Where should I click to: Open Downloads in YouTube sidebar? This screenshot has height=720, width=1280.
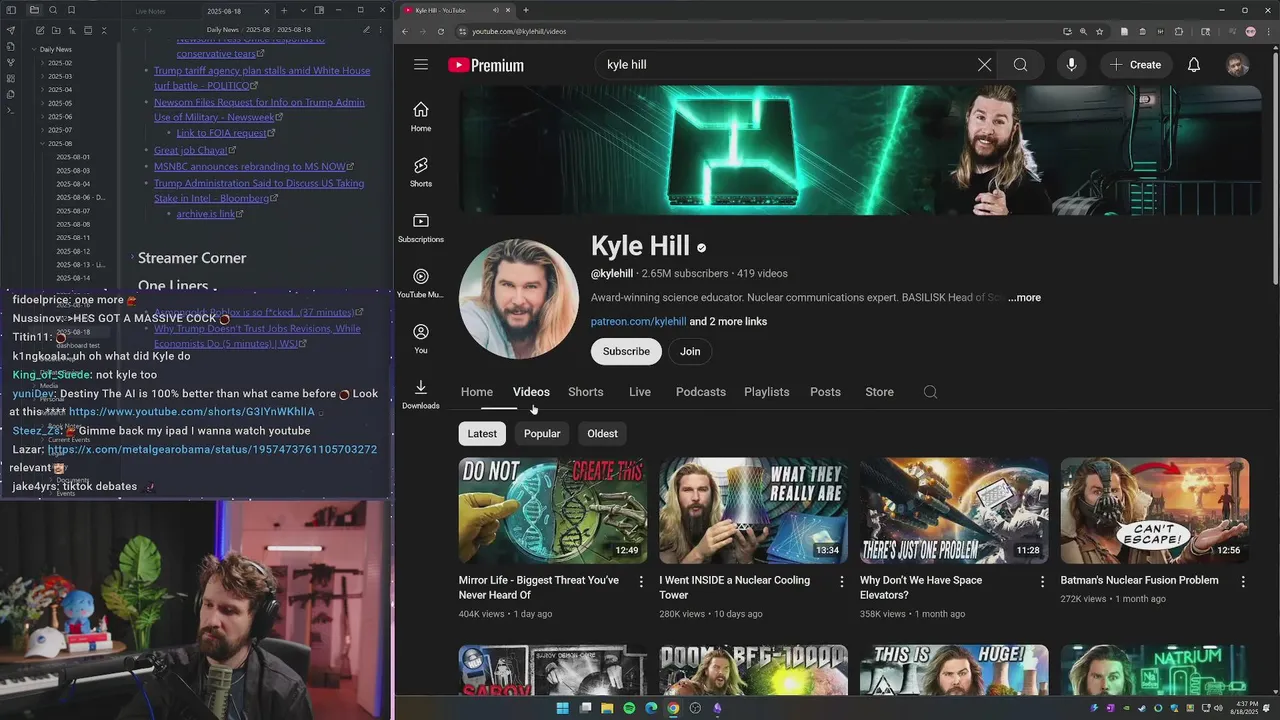(421, 394)
